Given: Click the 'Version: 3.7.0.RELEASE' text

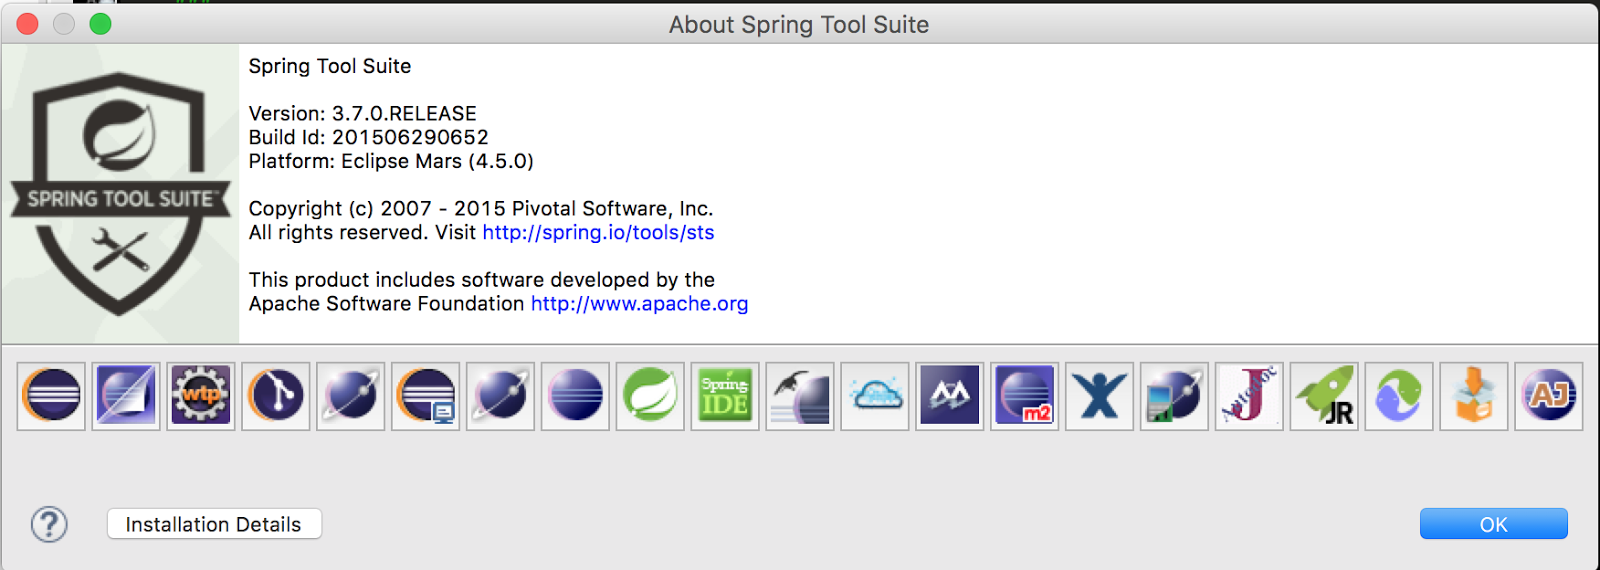Looking at the screenshot, I should coord(362,113).
